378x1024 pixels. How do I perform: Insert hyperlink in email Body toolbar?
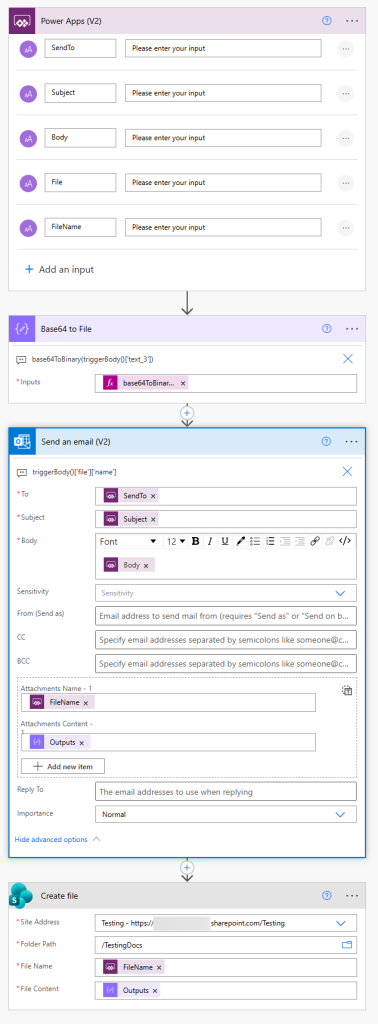(x=315, y=541)
